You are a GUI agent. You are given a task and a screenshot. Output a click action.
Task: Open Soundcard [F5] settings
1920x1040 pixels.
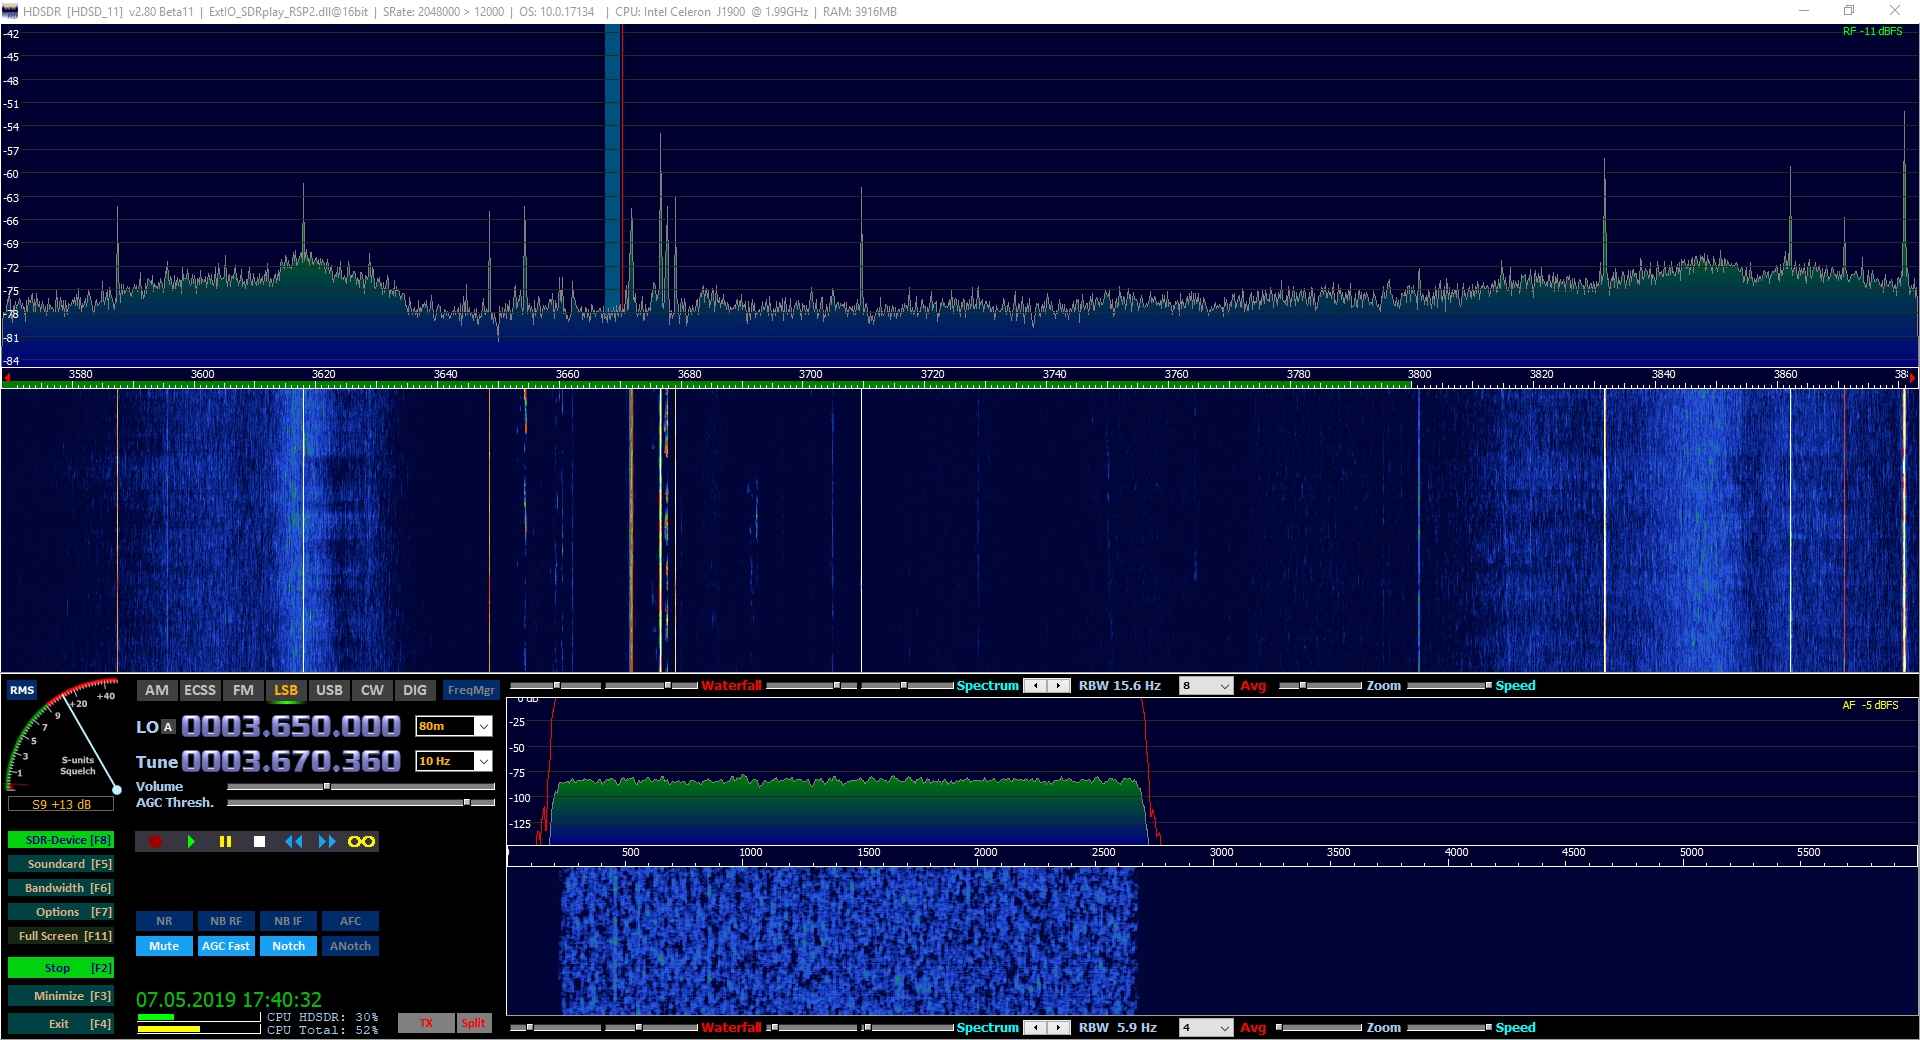(x=61, y=864)
